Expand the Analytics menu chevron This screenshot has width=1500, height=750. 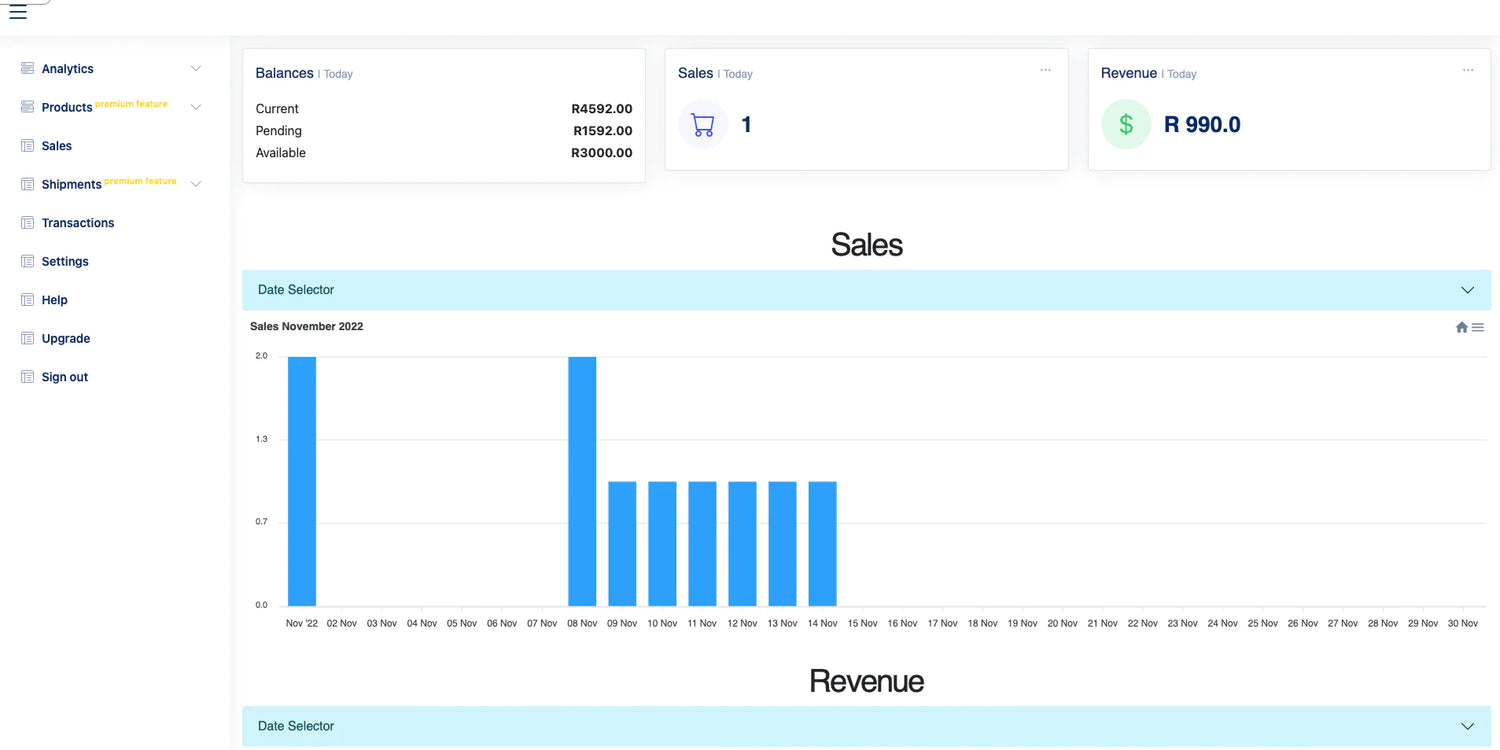coord(196,69)
